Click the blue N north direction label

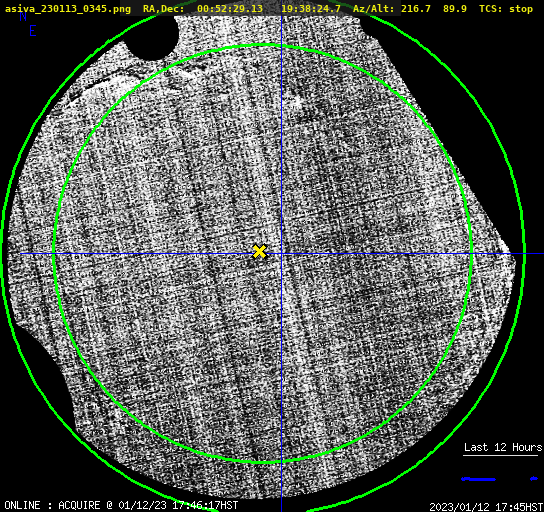click(23, 17)
